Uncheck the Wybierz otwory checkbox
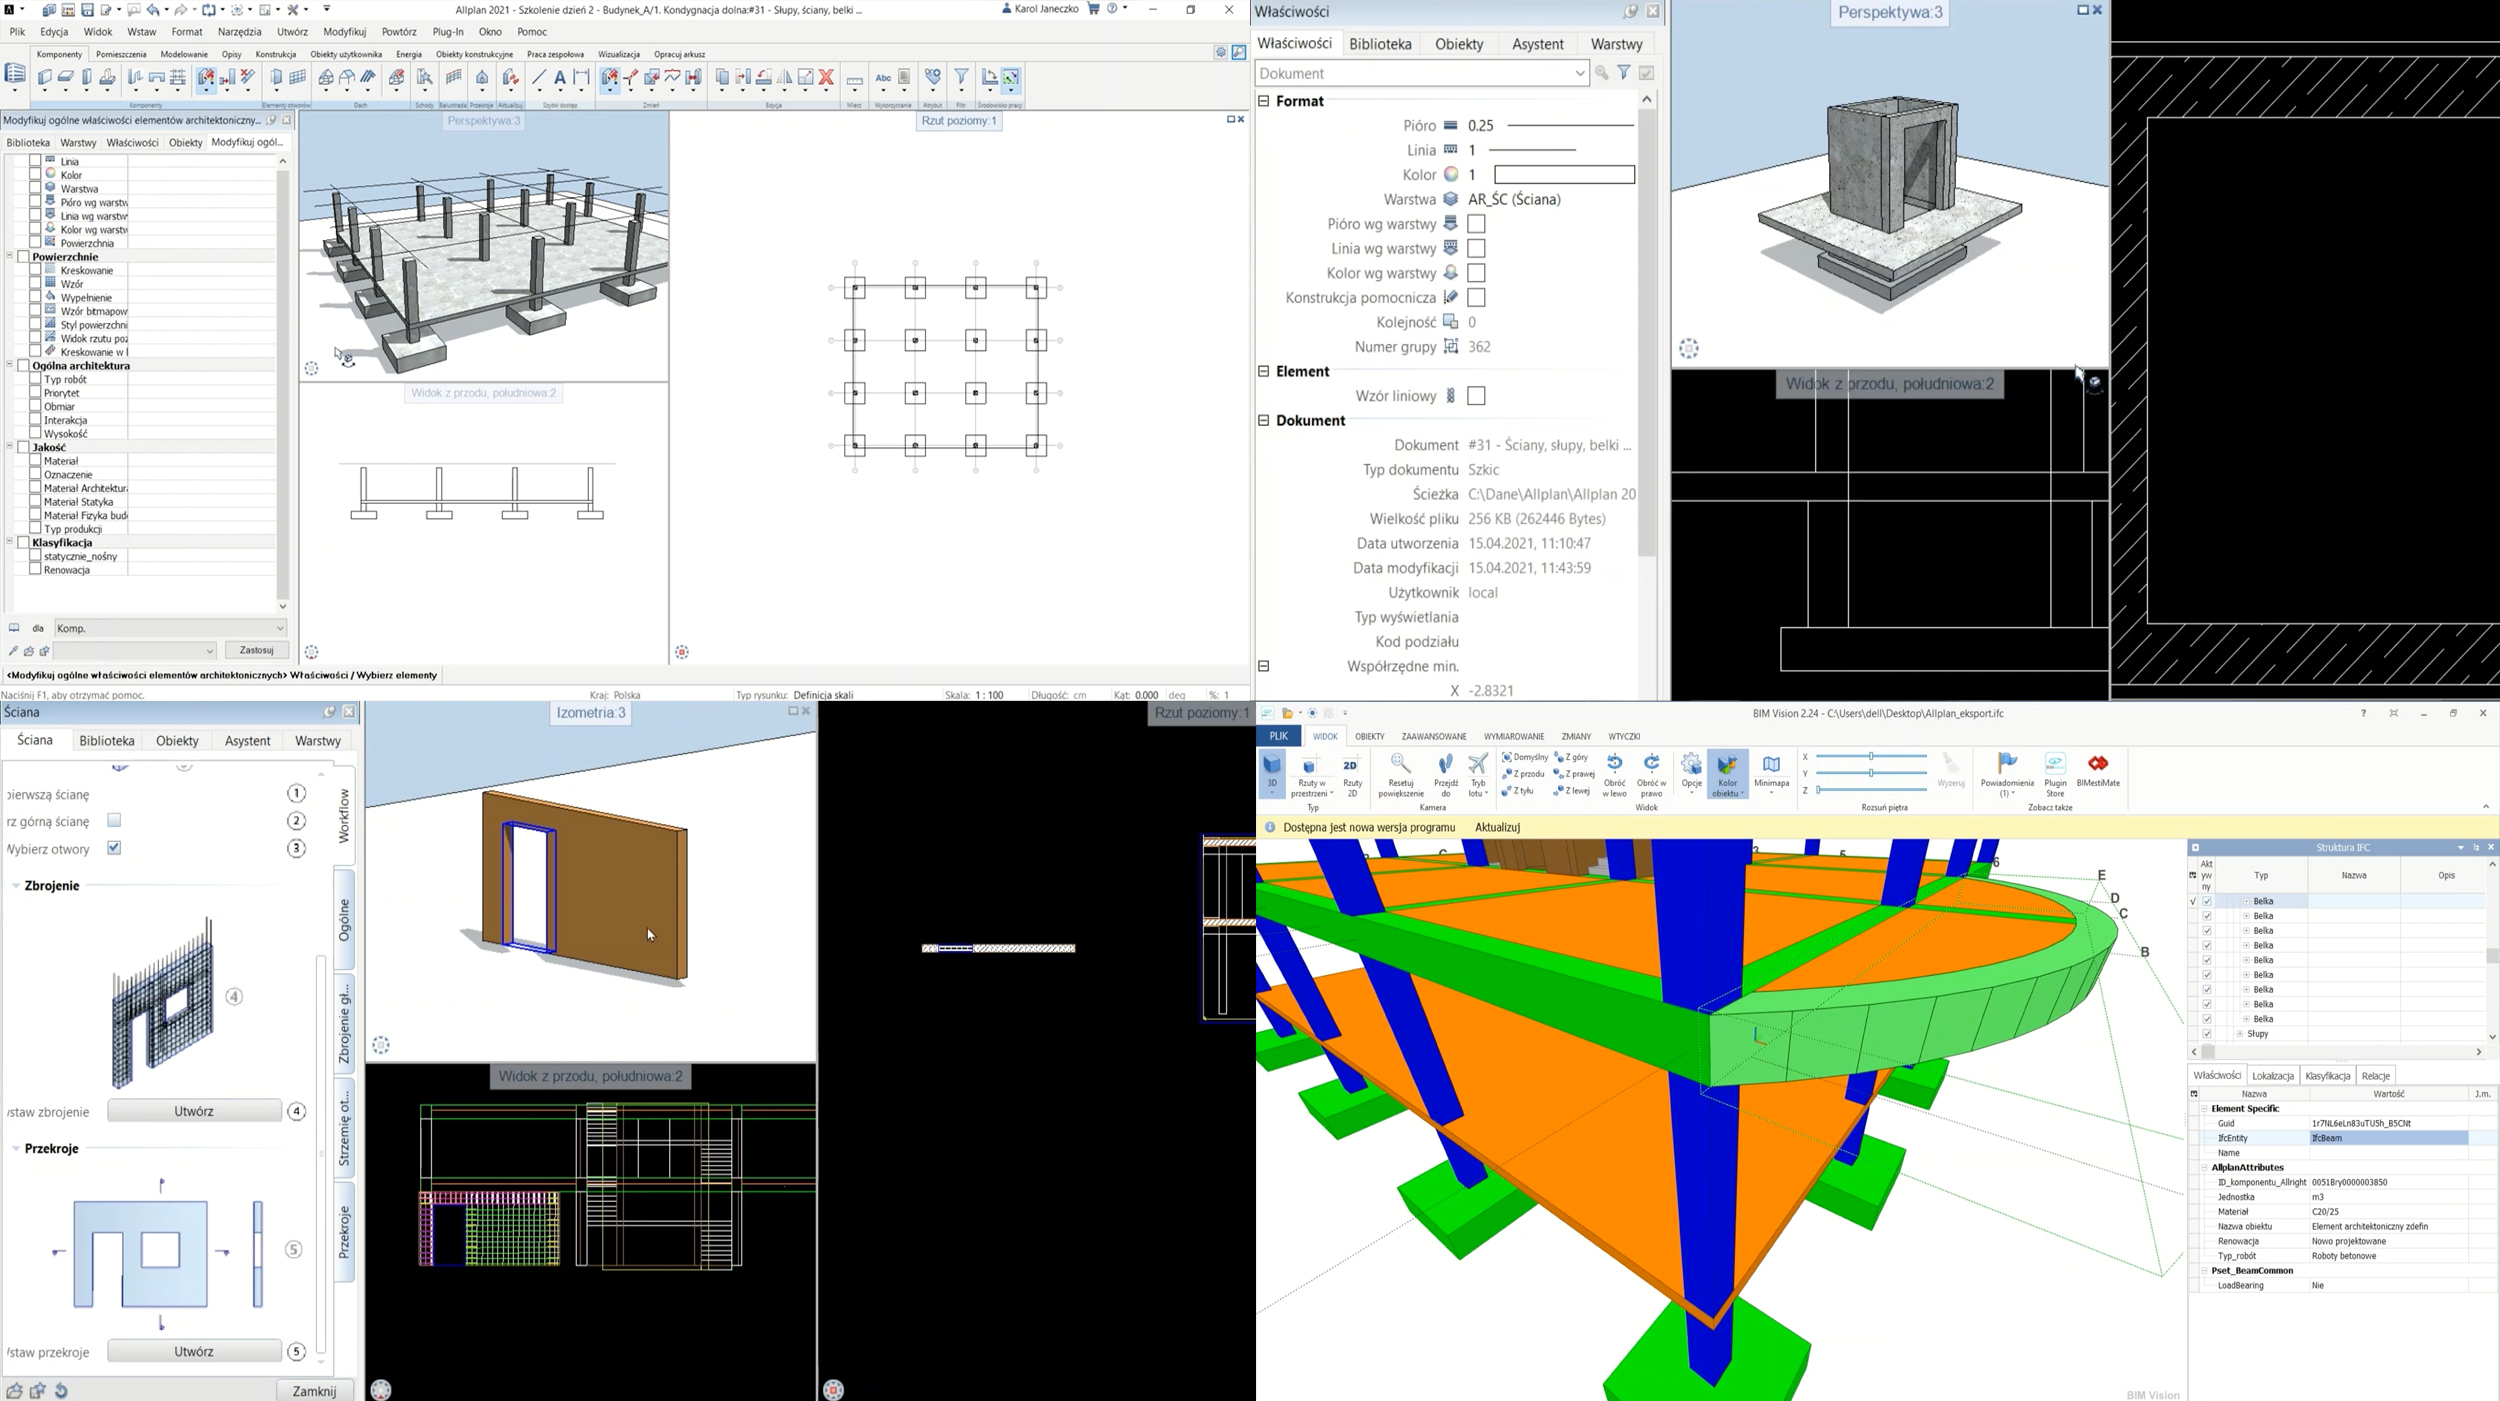 click(114, 848)
